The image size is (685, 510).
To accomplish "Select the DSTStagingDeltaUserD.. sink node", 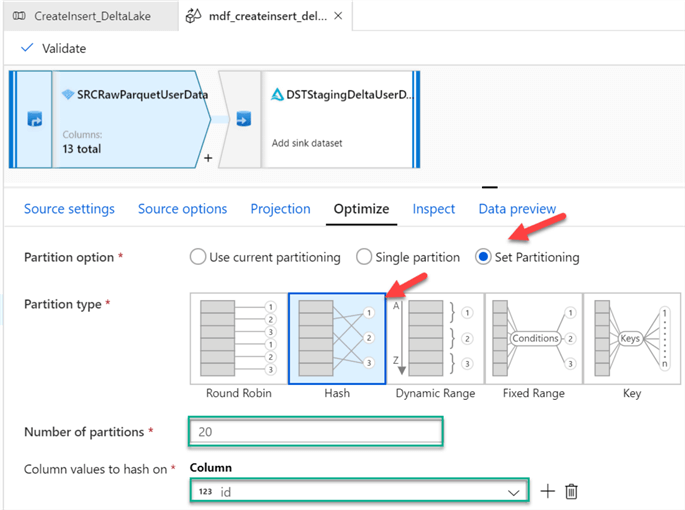I will (319, 119).
